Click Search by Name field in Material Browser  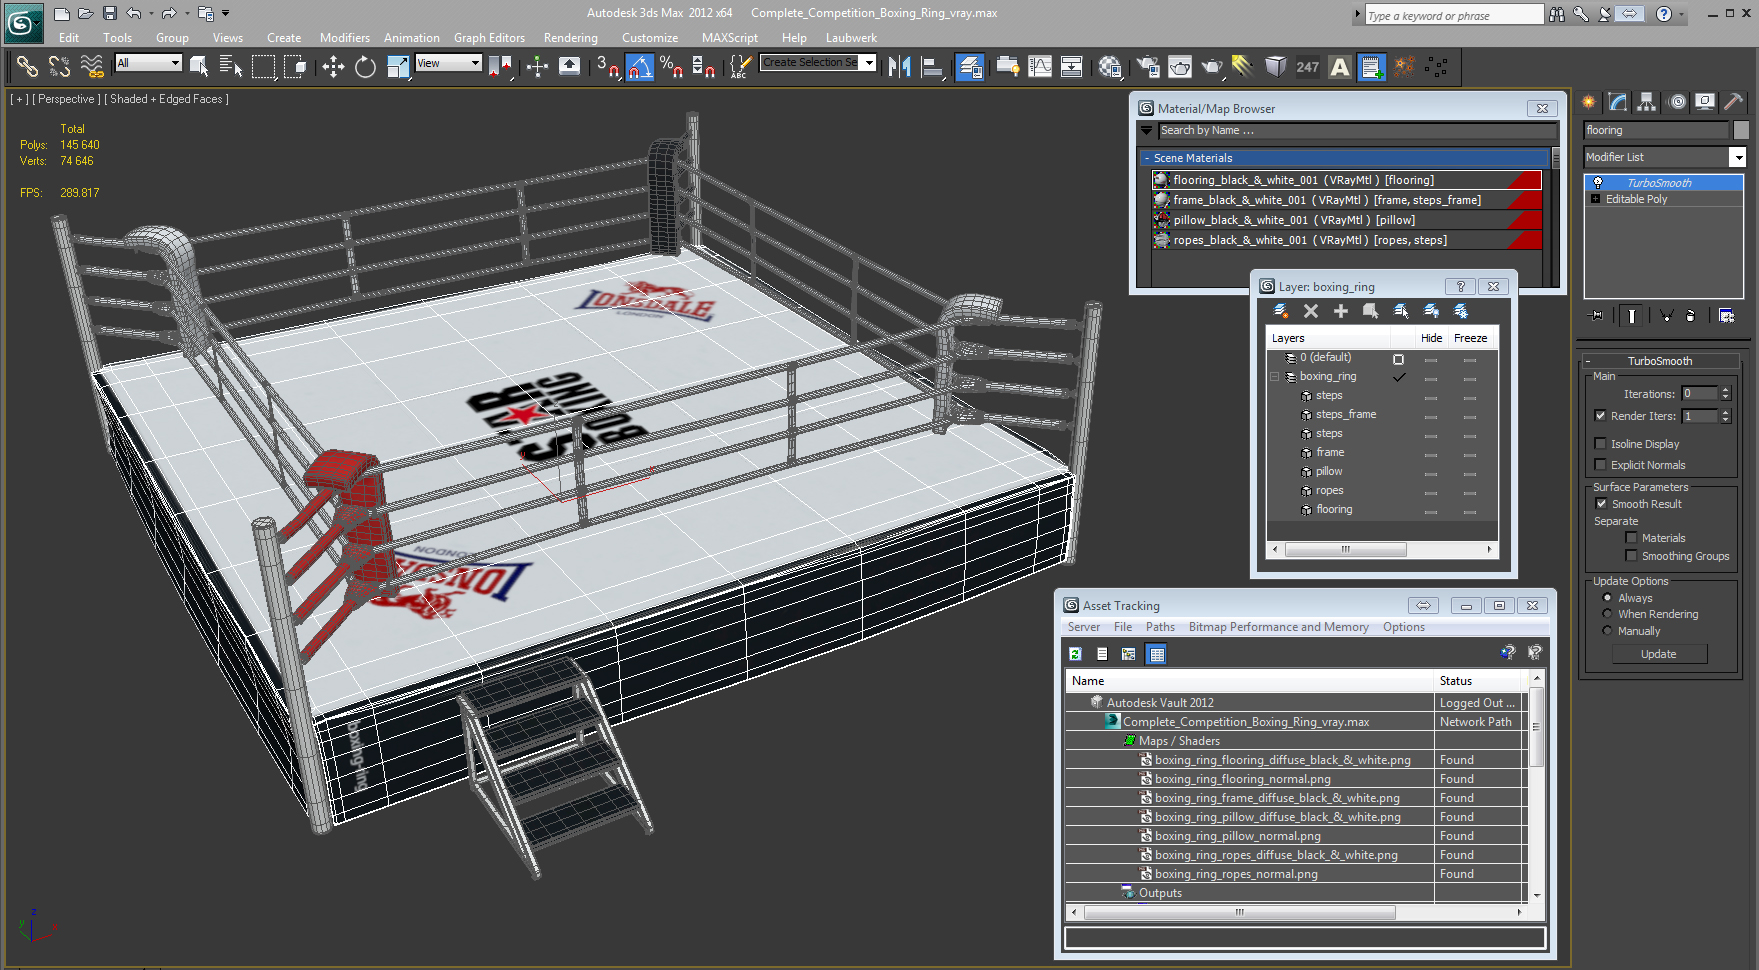pos(1357,130)
